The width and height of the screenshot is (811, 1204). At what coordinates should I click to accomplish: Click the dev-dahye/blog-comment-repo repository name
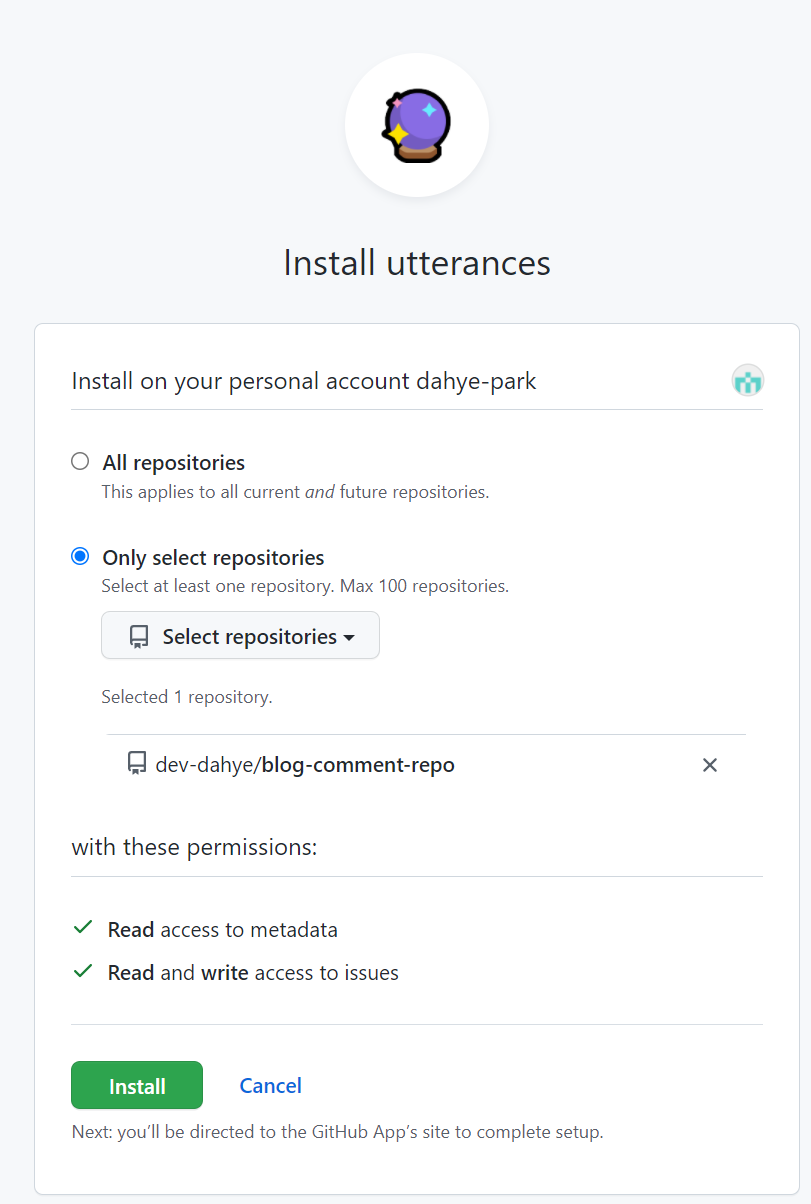coord(305,765)
